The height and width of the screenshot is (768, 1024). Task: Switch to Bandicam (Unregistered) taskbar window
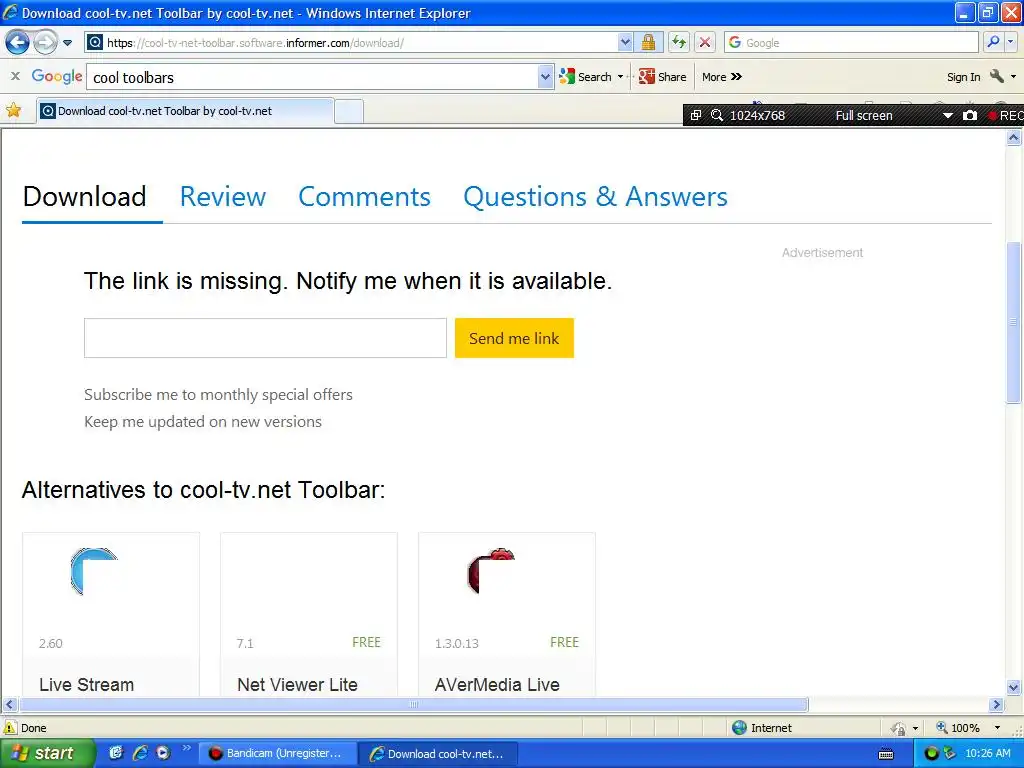[x=276, y=754]
